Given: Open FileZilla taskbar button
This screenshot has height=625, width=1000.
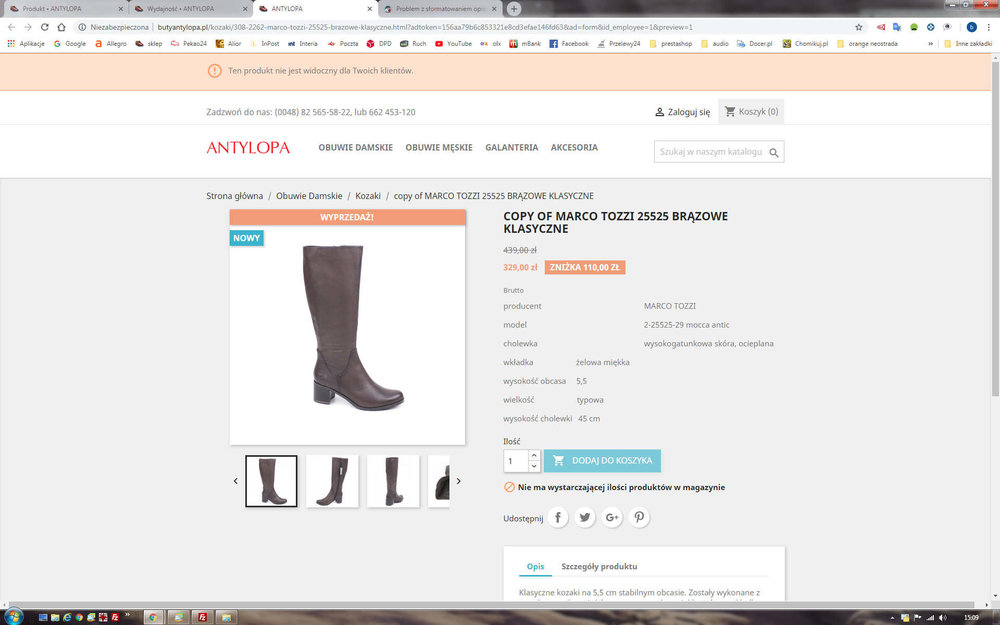Looking at the screenshot, I should pyautogui.click(x=203, y=617).
